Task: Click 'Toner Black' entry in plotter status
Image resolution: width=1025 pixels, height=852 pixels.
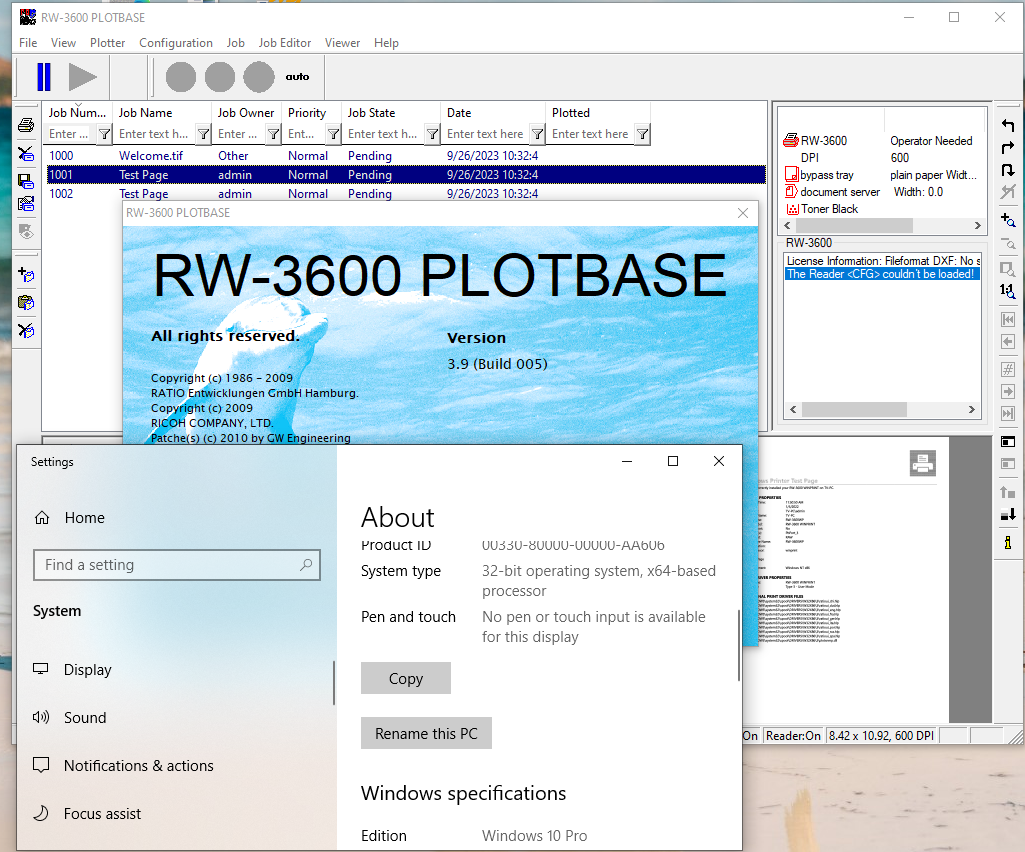Action: [829, 209]
